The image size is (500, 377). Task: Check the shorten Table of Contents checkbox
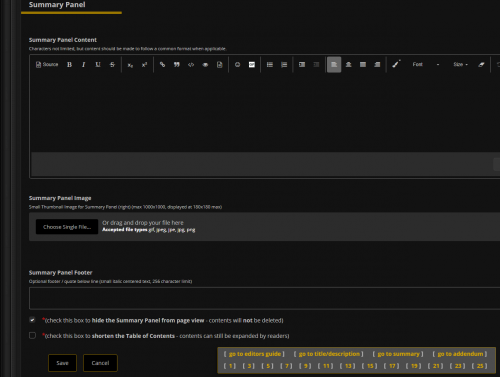(x=32, y=335)
